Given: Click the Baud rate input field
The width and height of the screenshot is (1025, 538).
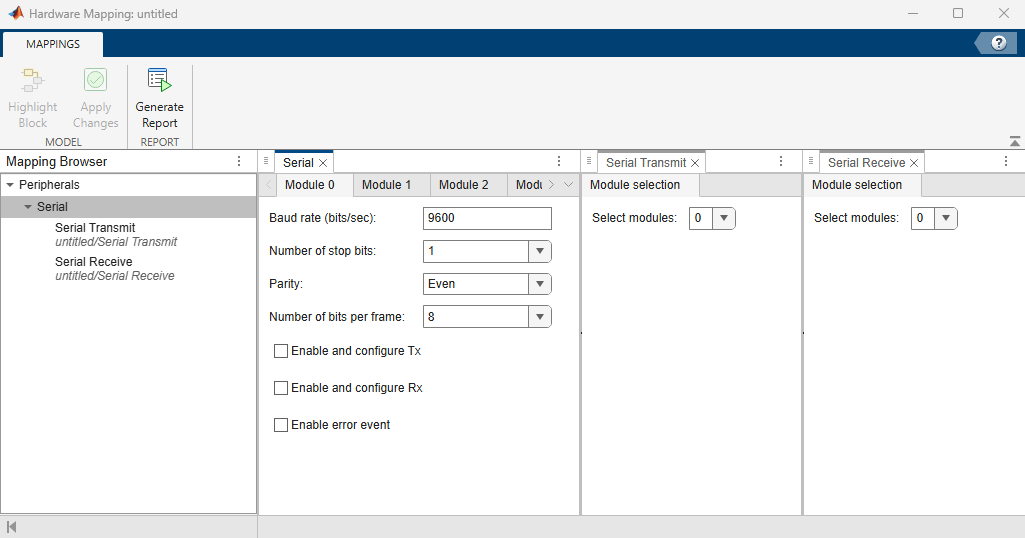Looking at the screenshot, I should [x=487, y=218].
